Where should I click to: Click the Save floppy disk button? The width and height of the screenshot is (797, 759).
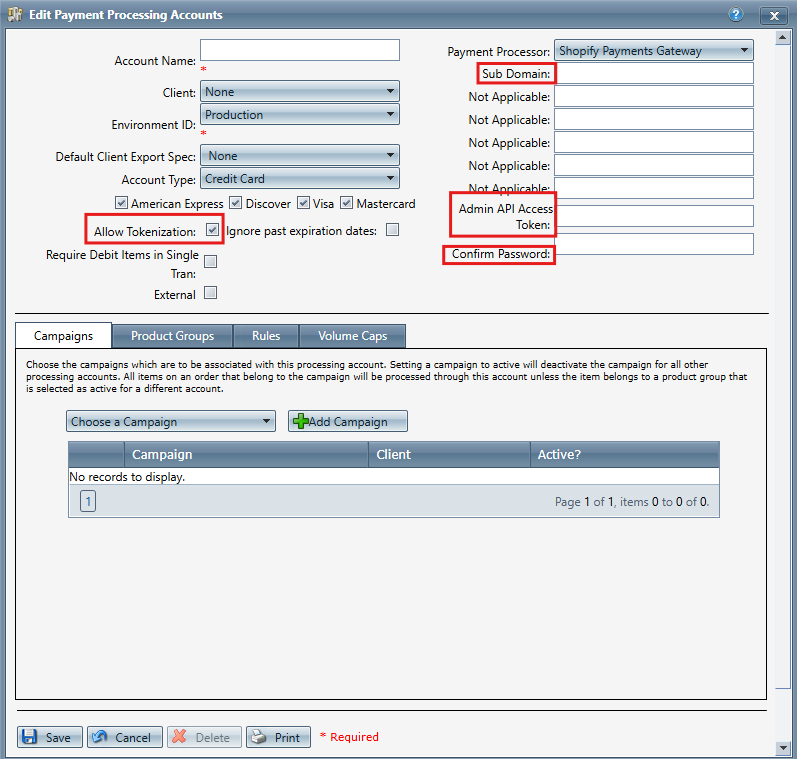[49, 737]
